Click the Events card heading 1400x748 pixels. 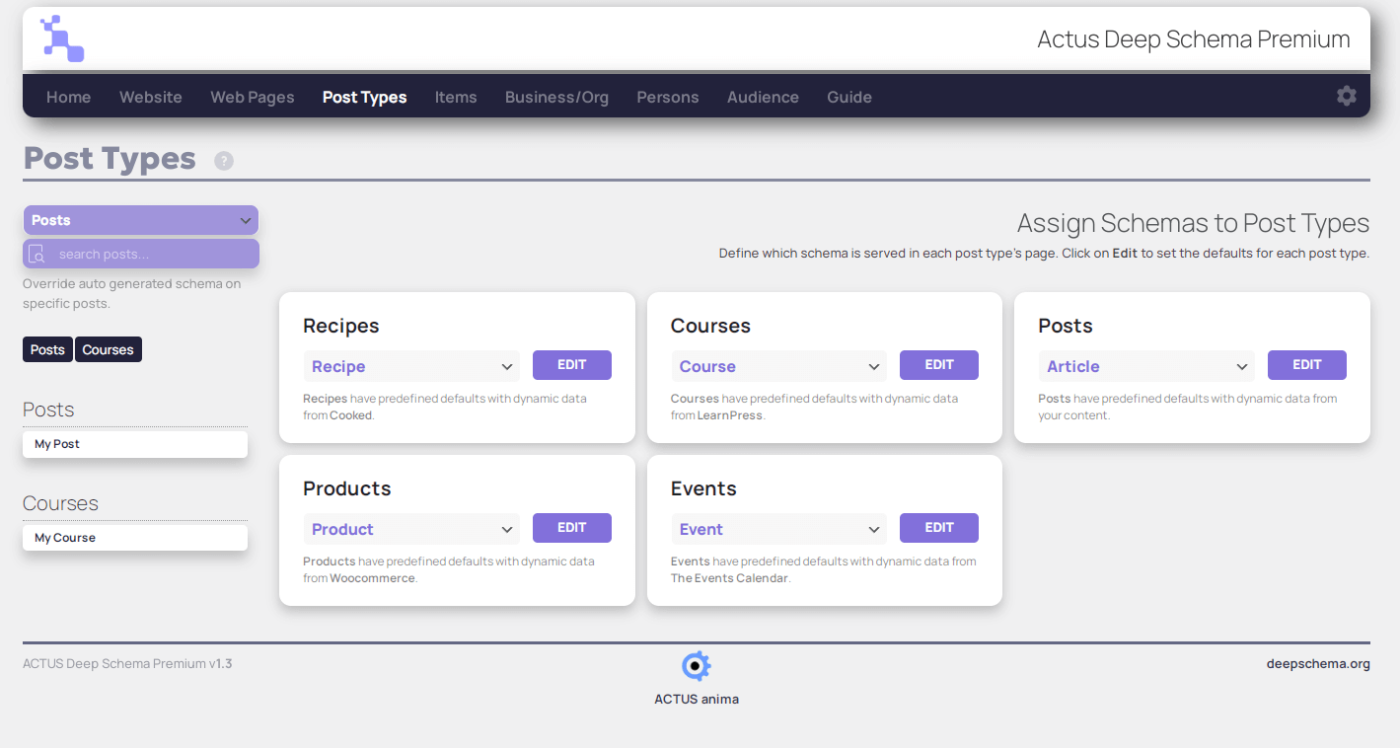click(704, 489)
